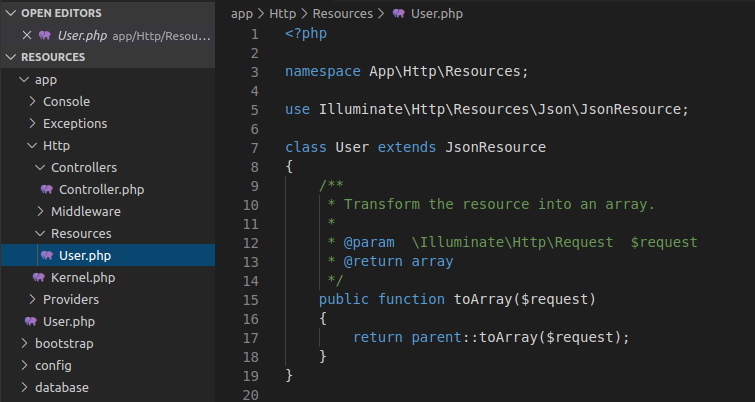Collapse the Open Editors section
This screenshot has width=755, height=402.
point(10,13)
